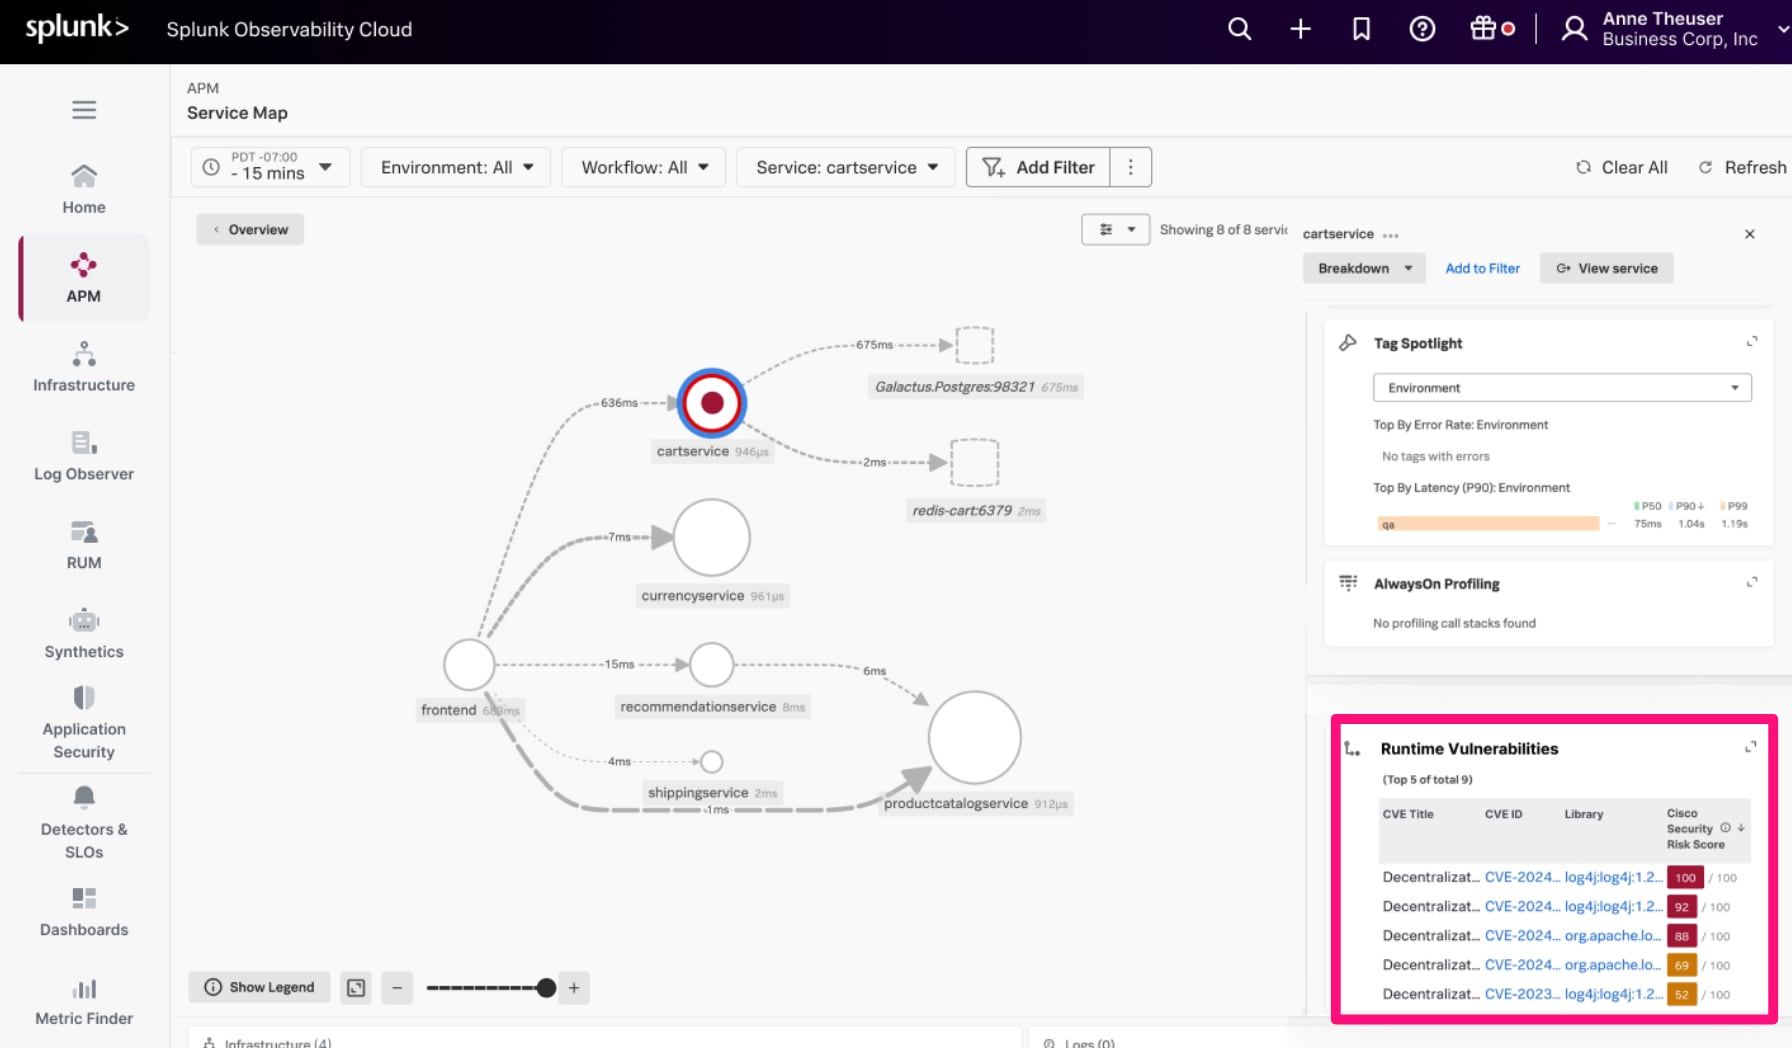
Task: Click the gift box what's new icon
Action: (1483, 29)
